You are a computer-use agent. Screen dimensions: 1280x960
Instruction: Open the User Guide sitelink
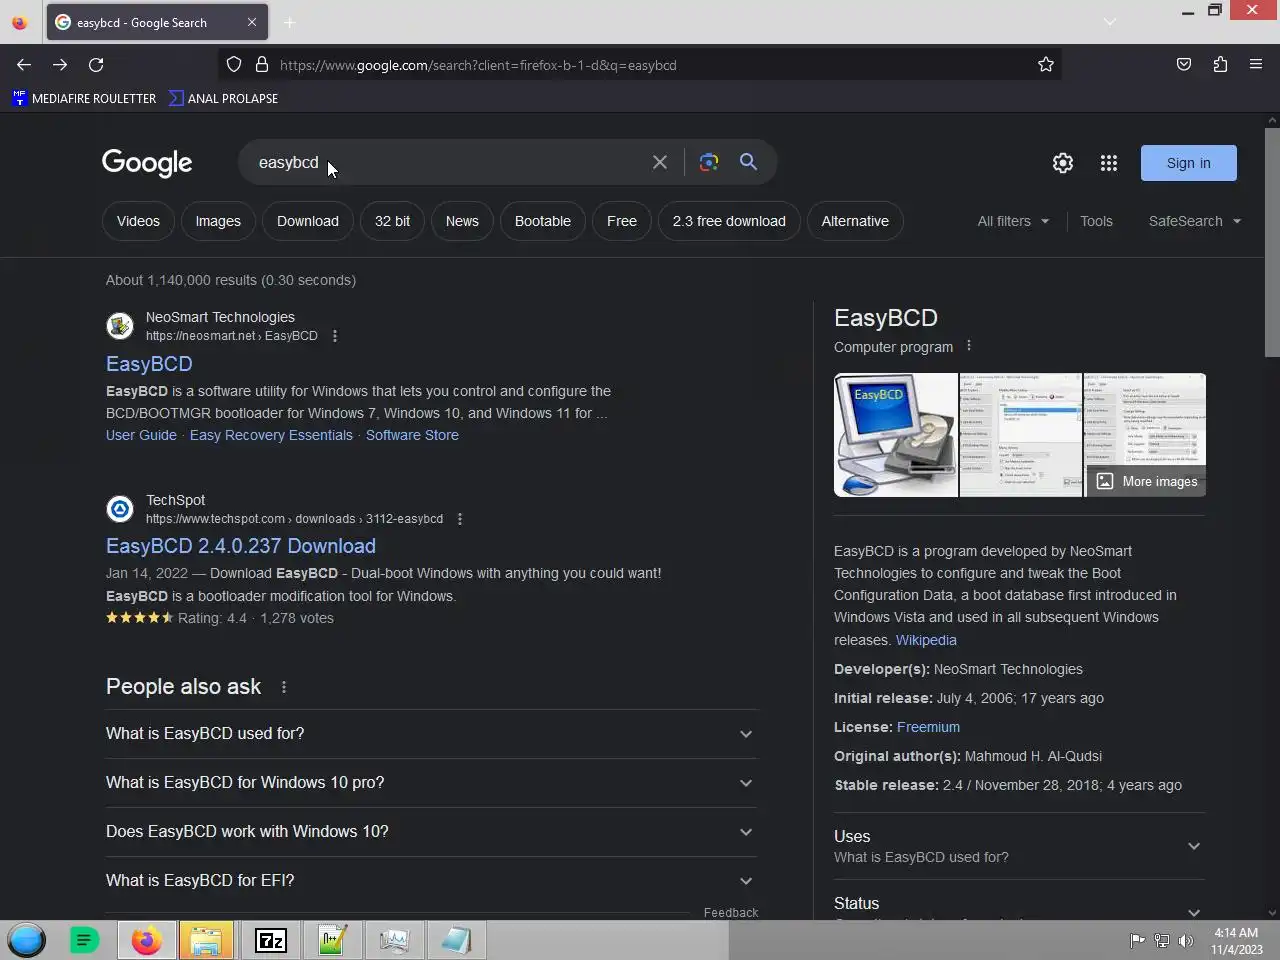tap(141, 435)
